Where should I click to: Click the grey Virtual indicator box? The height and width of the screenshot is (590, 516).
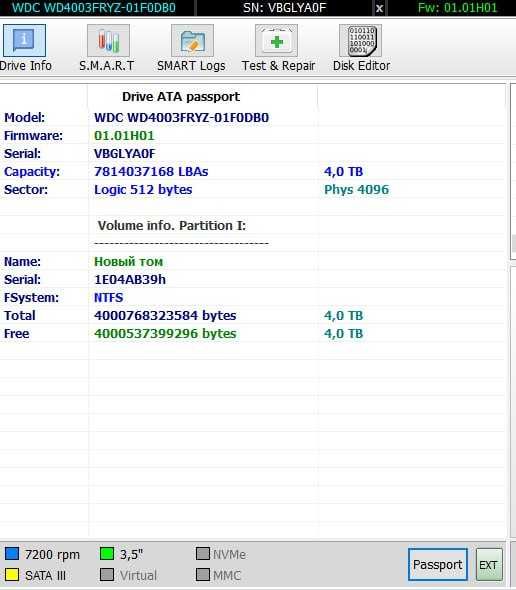point(107,575)
